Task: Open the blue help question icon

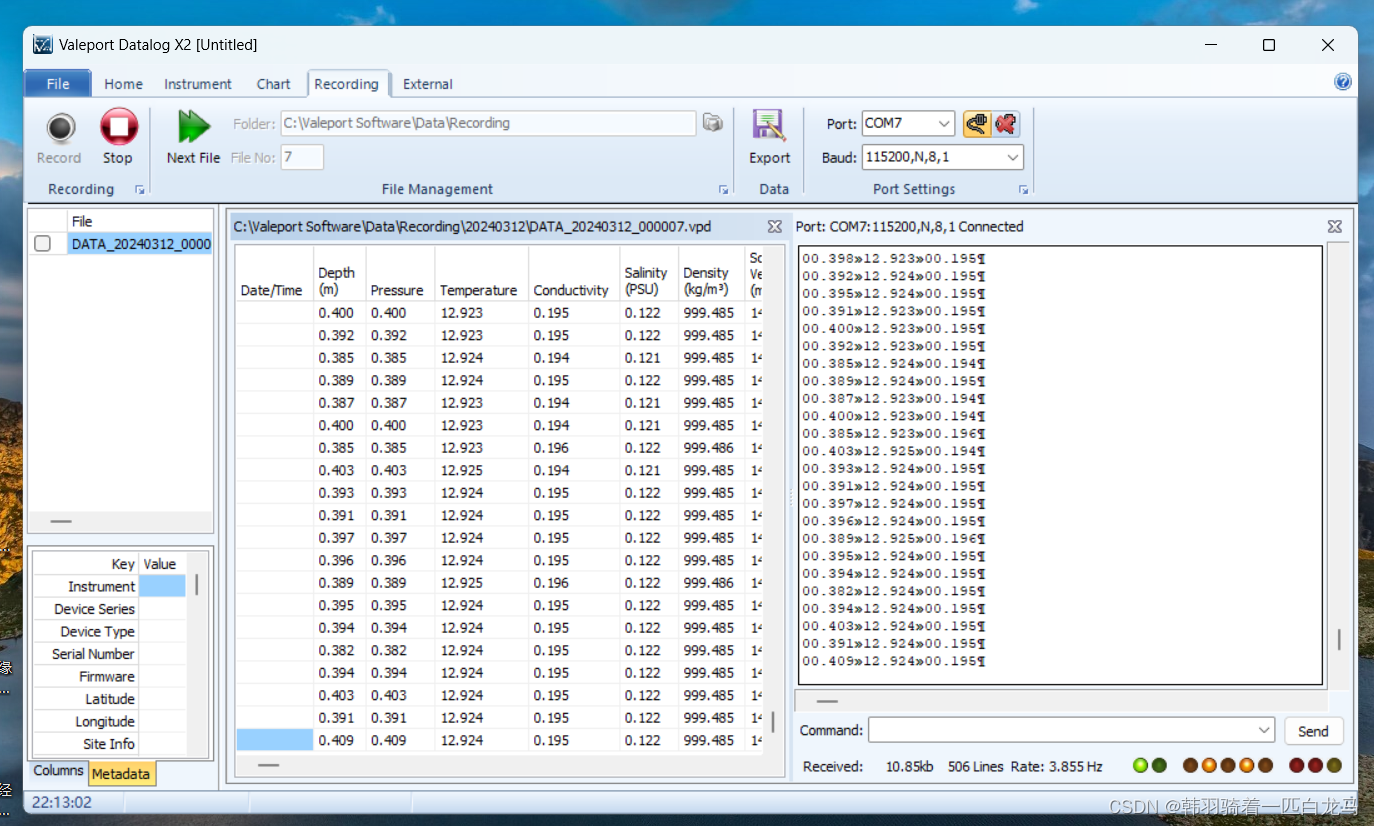Action: tap(1343, 82)
